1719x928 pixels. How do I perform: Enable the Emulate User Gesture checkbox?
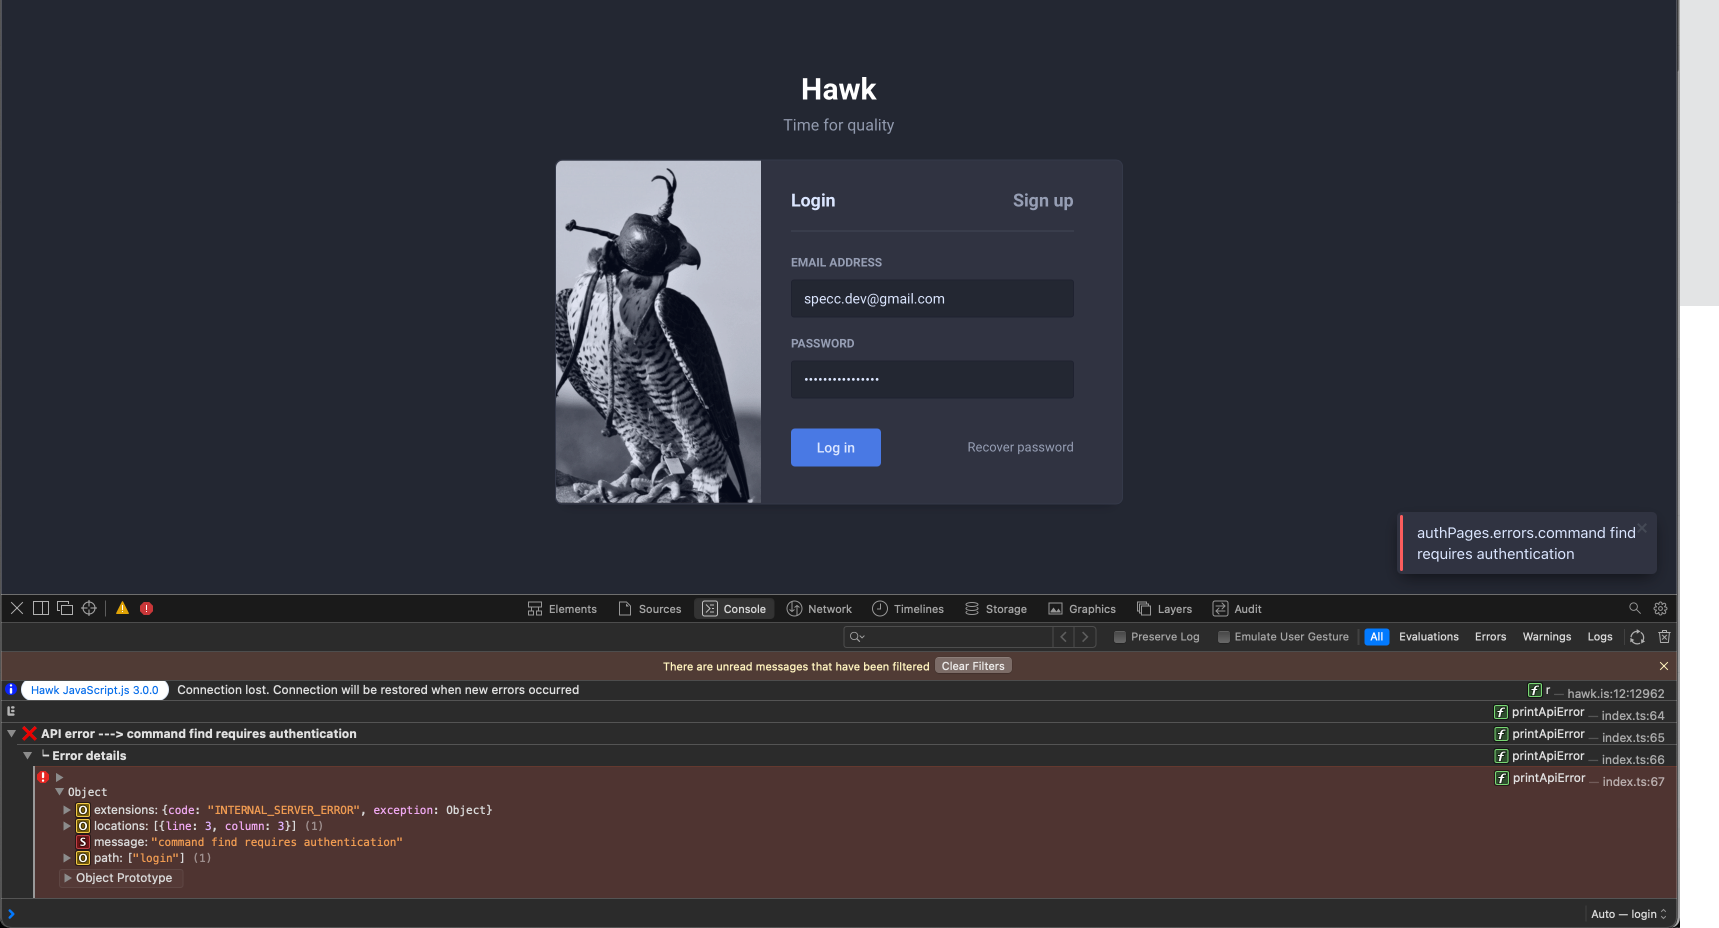(1224, 637)
